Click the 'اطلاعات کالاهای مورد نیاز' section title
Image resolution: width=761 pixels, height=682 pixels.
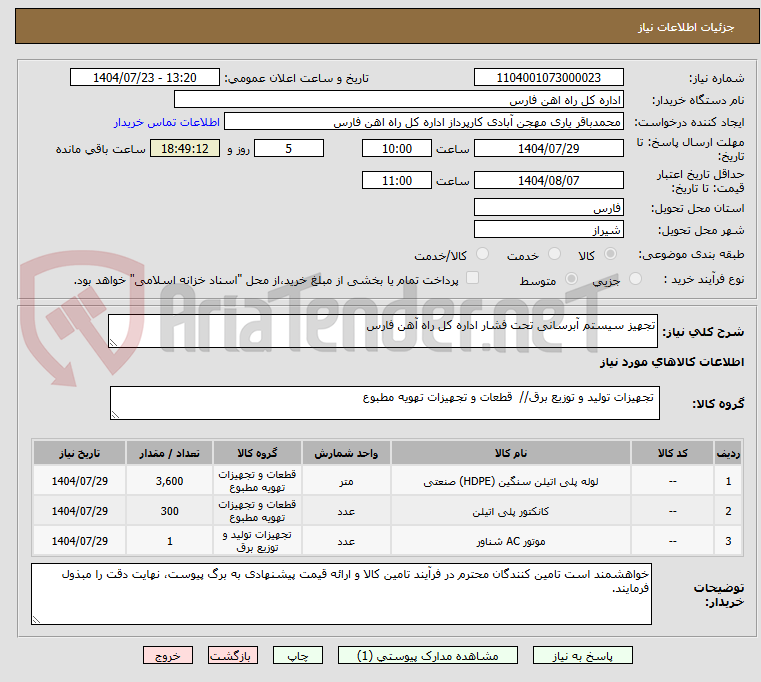(672, 362)
